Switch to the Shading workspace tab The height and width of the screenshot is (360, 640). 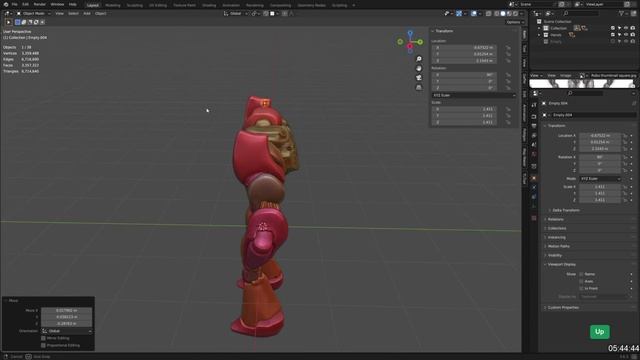pos(209,5)
